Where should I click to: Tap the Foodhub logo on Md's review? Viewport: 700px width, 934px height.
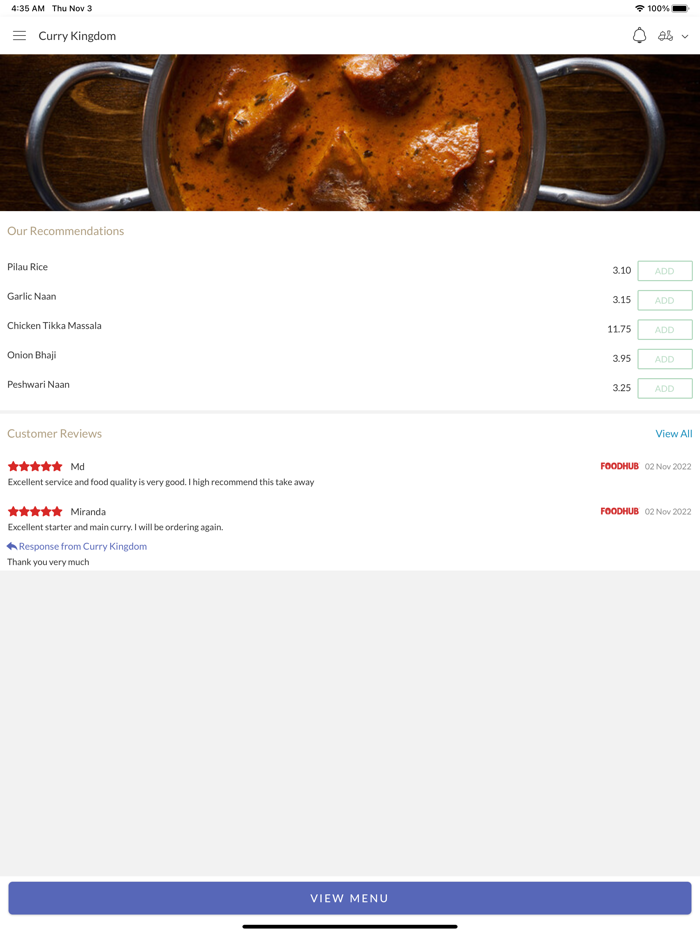[x=619, y=466]
